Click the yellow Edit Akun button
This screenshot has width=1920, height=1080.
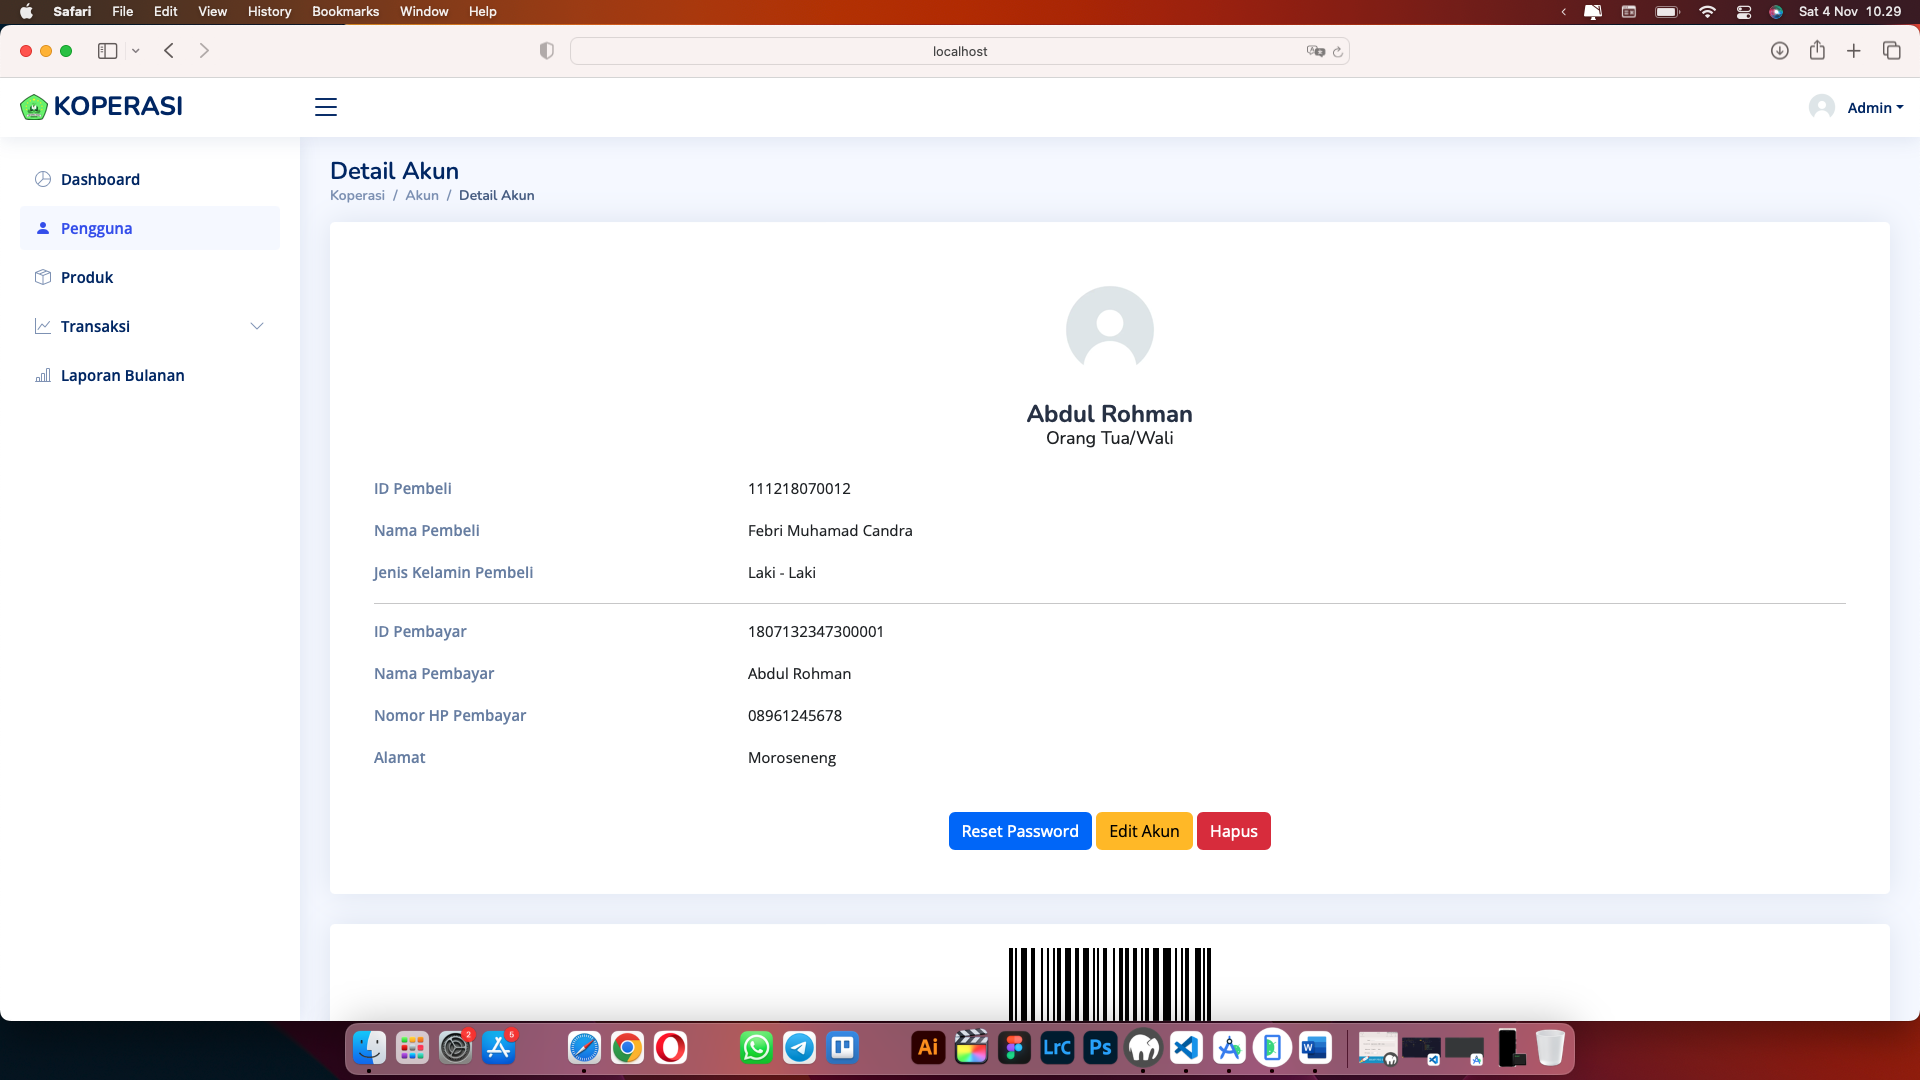1143,831
